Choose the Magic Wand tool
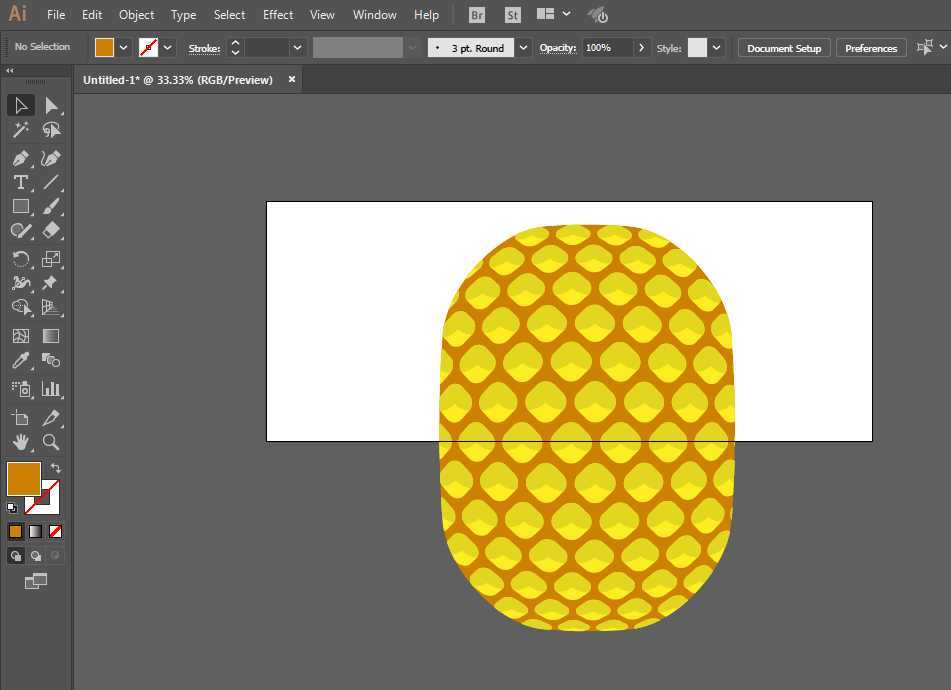The width and height of the screenshot is (951, 690). point(20,130)
